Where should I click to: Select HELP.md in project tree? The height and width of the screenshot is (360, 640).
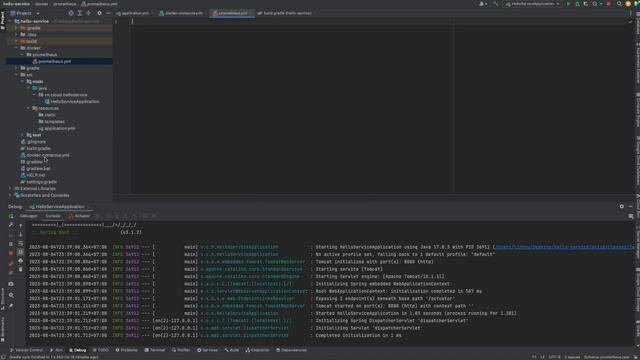click(36, 175)
